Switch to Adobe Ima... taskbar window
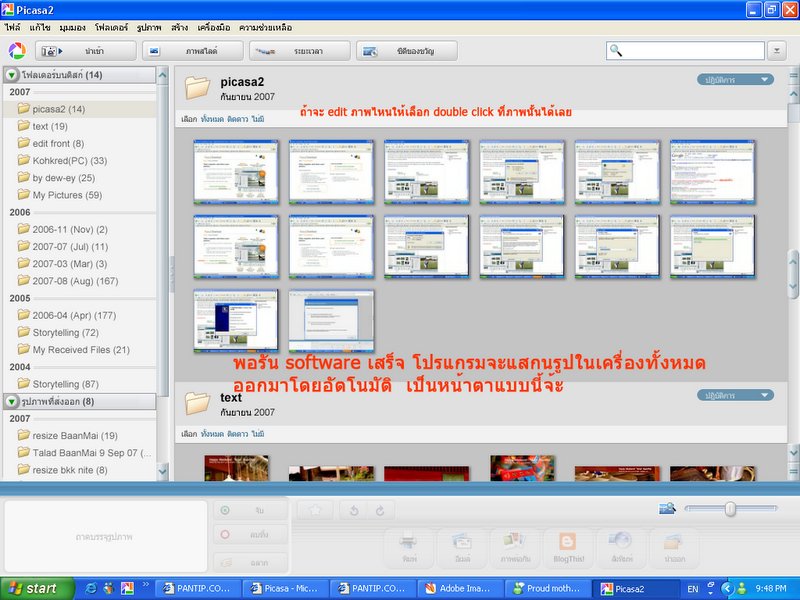Viewport: 800px width, 600px height. coord(460,589)
